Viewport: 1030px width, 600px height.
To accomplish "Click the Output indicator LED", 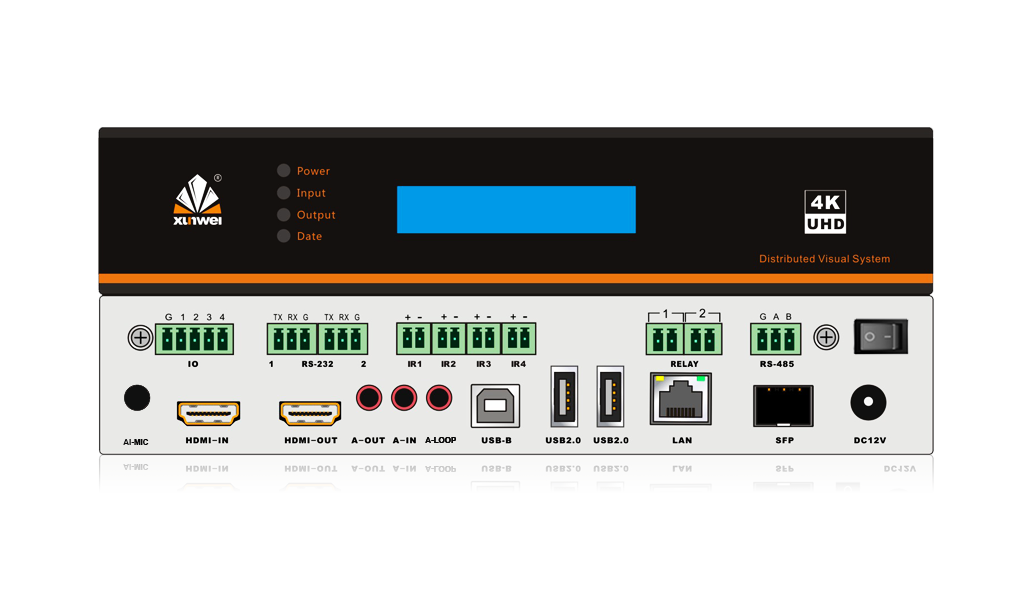I will [x=284, y=215].
